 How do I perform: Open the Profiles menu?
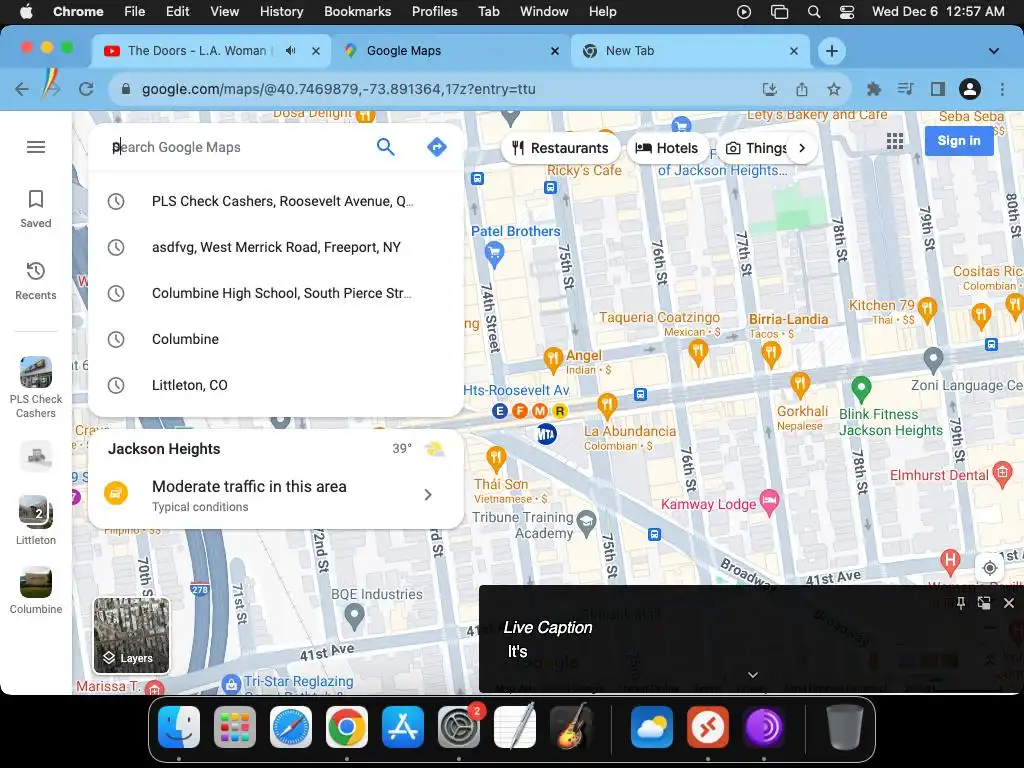click(434, 12)
